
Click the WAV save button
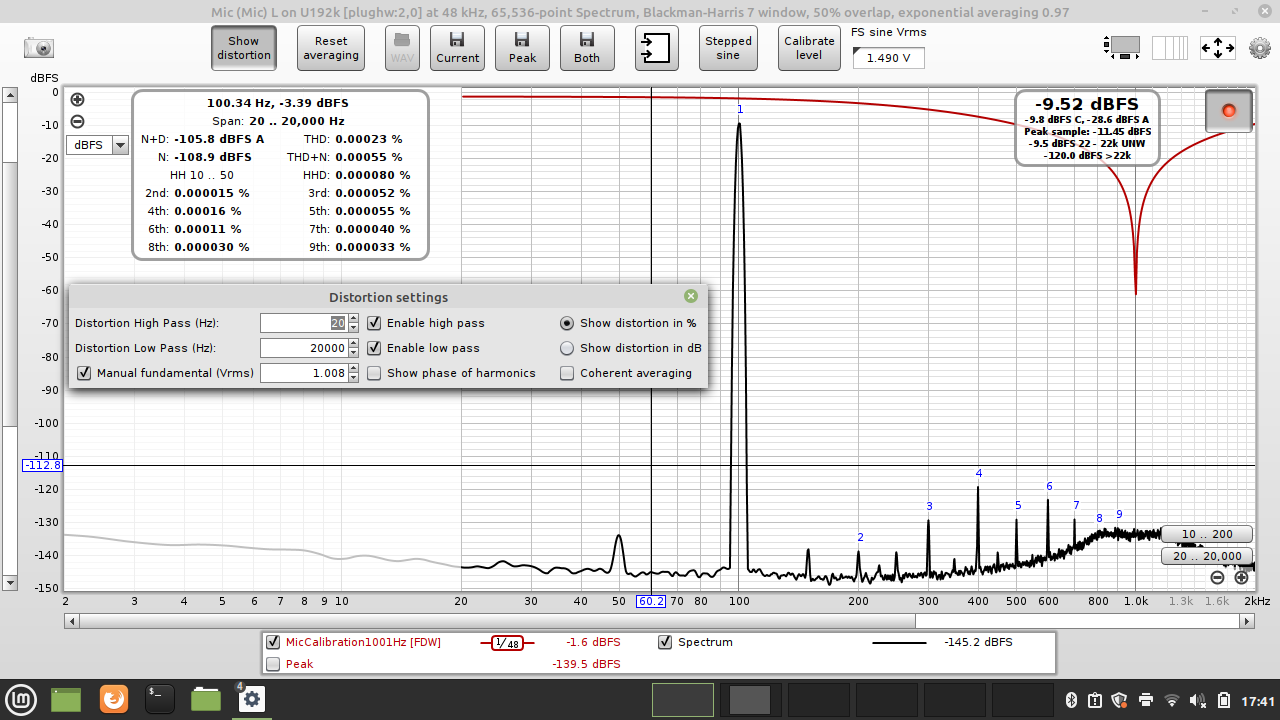click(x=403, y=48)
